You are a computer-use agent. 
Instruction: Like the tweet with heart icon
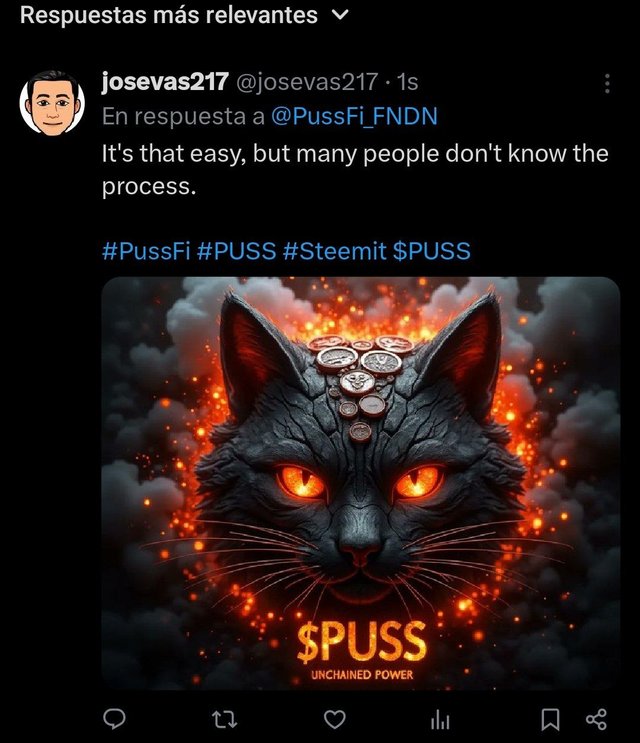coord(334,719)
